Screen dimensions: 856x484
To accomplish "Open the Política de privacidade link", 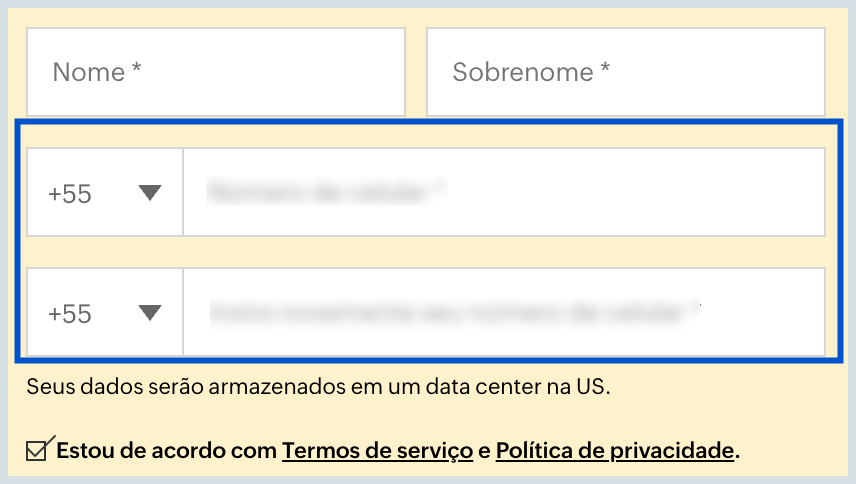I will (615, 451).
